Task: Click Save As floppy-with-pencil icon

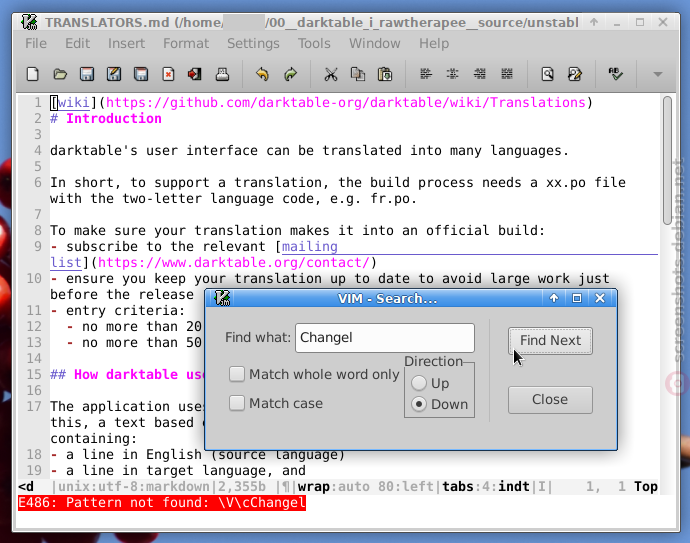Action: point(114,74)
